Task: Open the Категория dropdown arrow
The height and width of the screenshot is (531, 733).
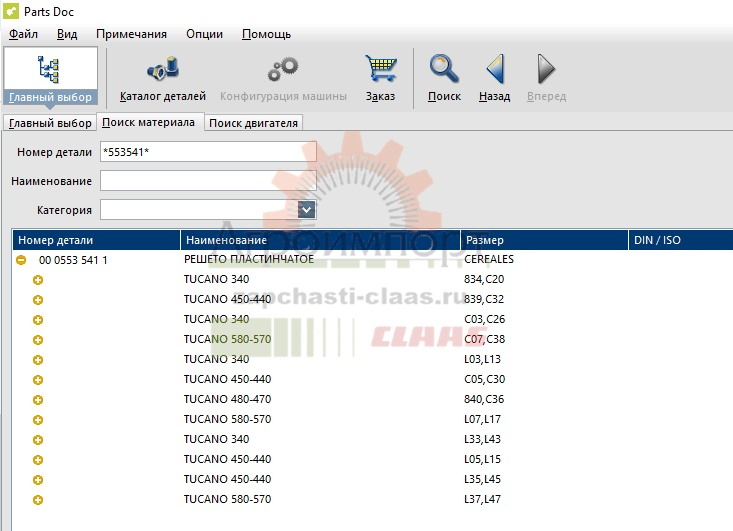Action: (x=306, y=210)
